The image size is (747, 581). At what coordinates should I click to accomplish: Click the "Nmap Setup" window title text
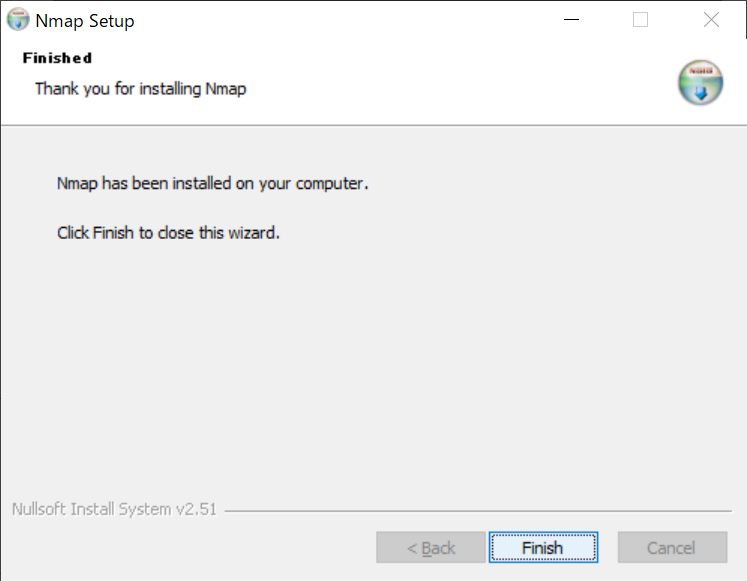pos(84,21)
